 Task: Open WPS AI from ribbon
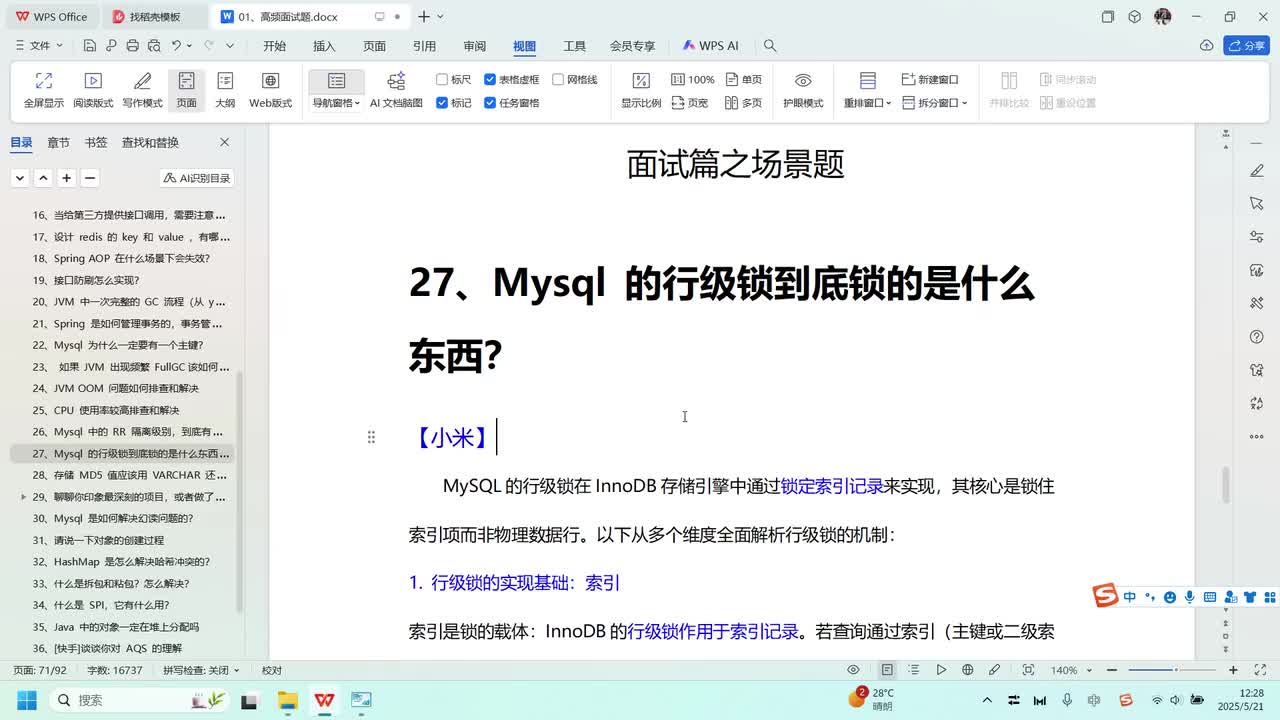click(711, 46)
